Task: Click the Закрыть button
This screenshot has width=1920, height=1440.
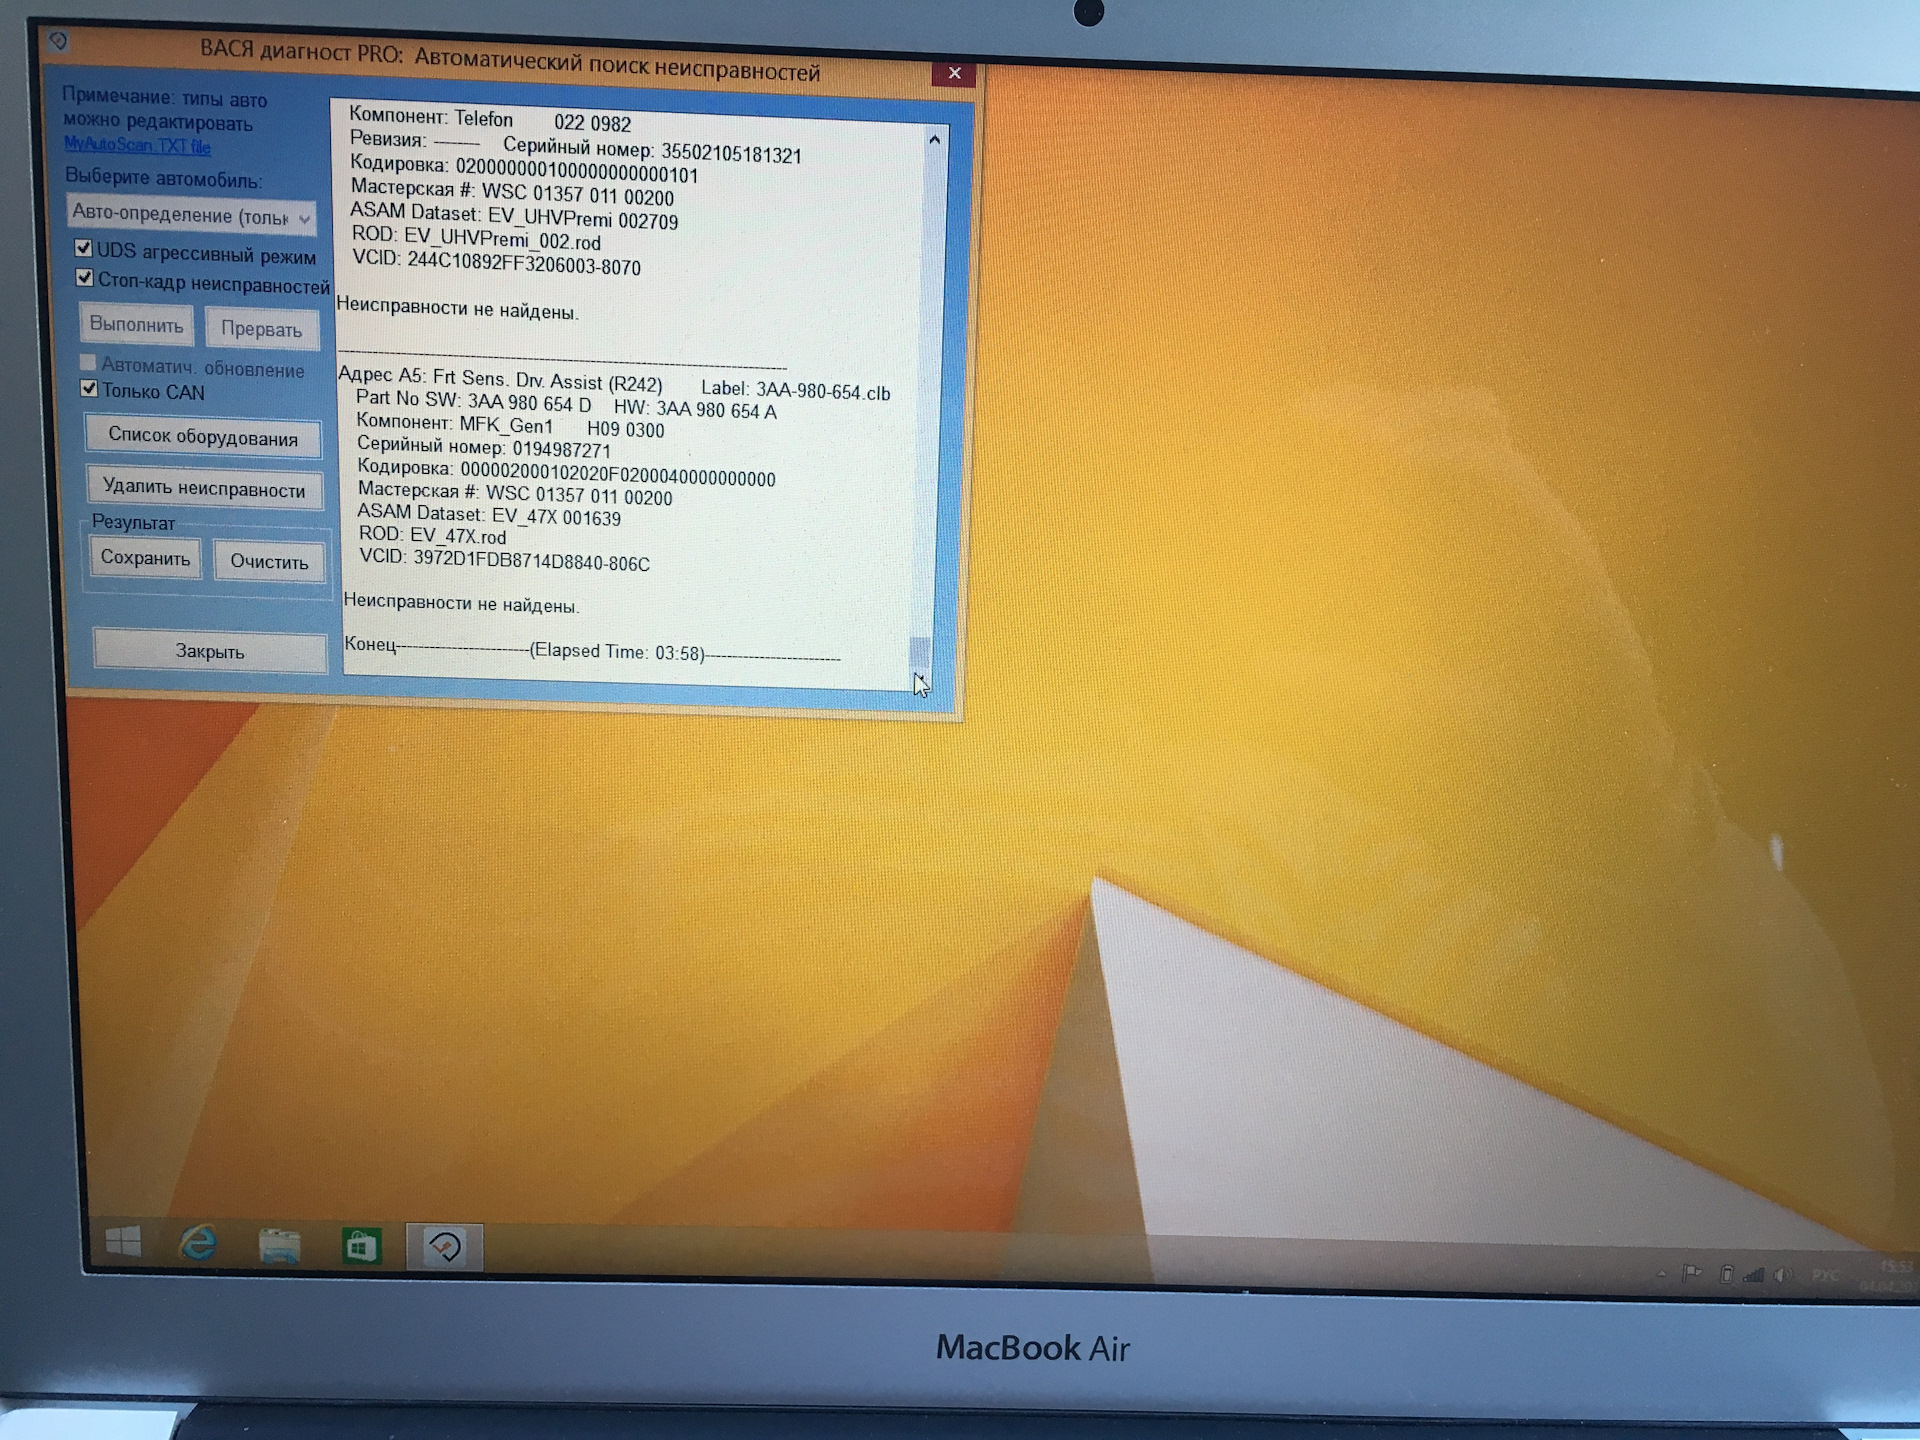Action: (x=210, y=651)
